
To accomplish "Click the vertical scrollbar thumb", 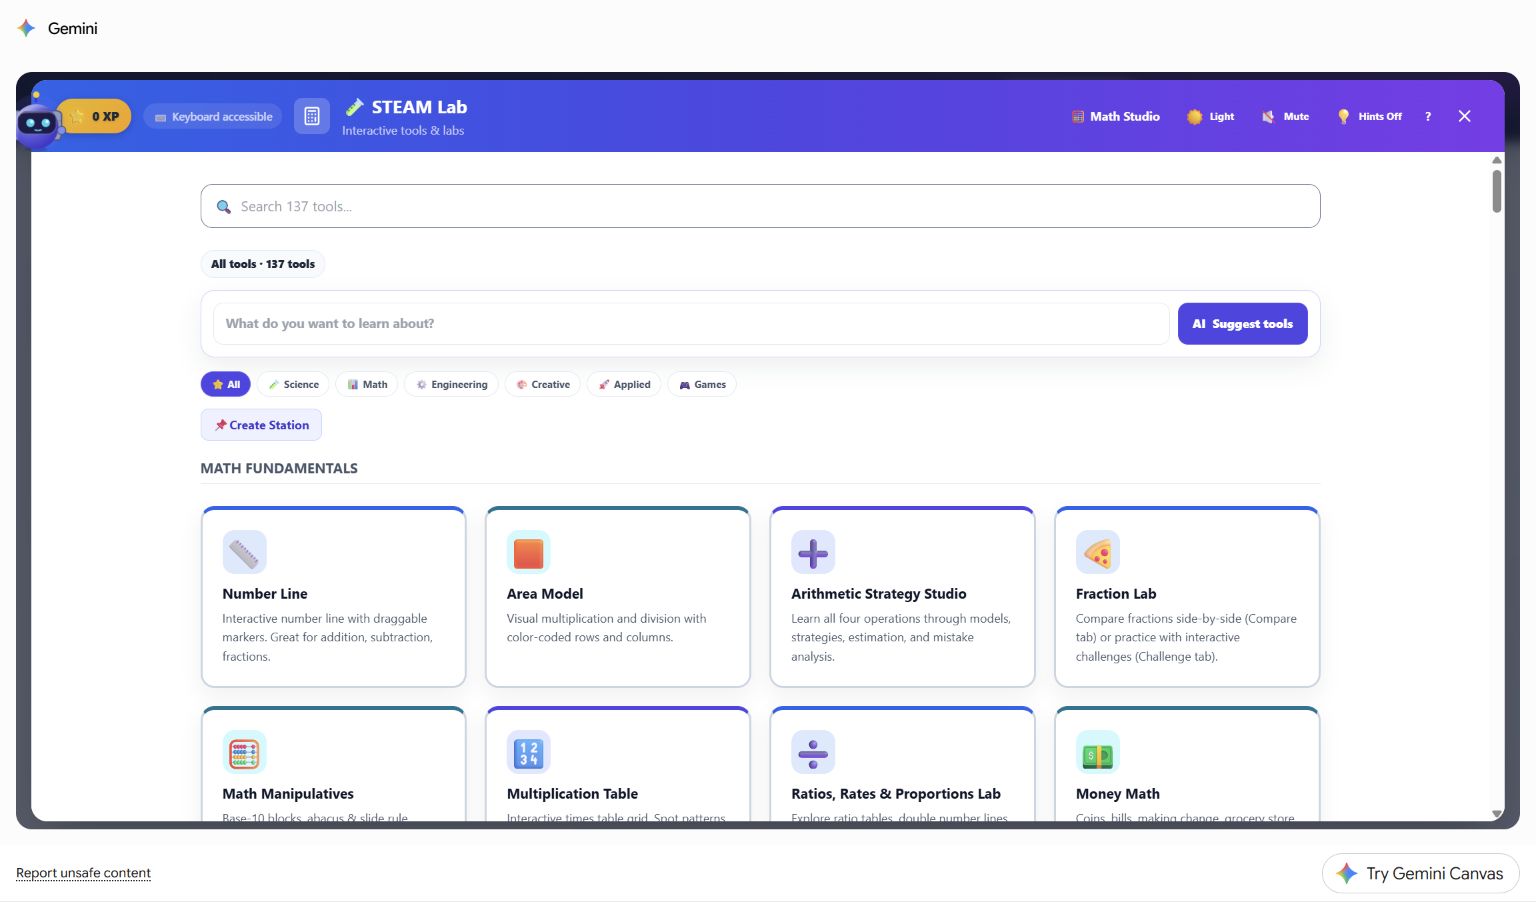I will coord(1497,190).
